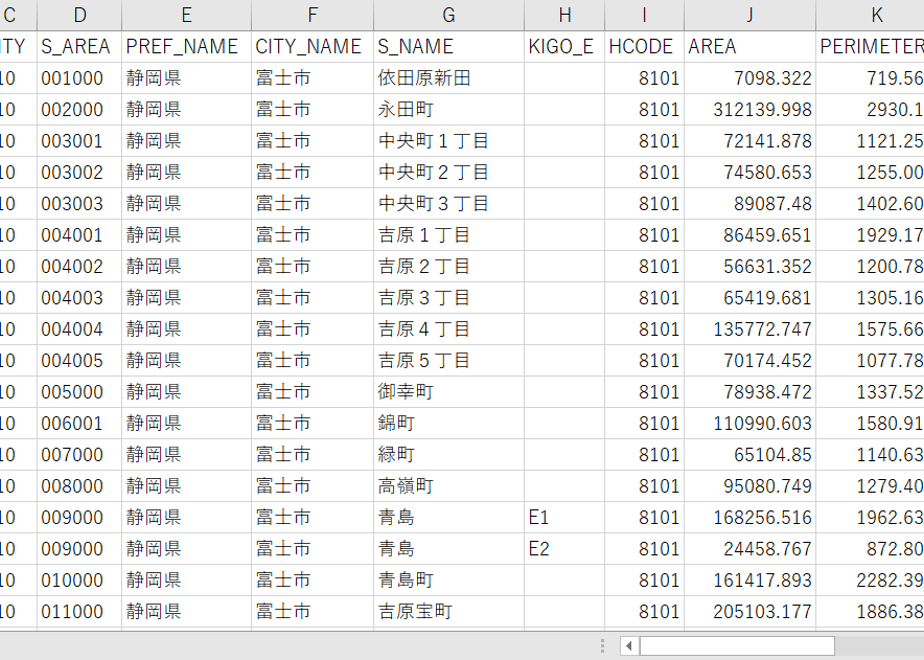Select cell containing 中央町３丁目
924x660 pixels.
[448, 203]
